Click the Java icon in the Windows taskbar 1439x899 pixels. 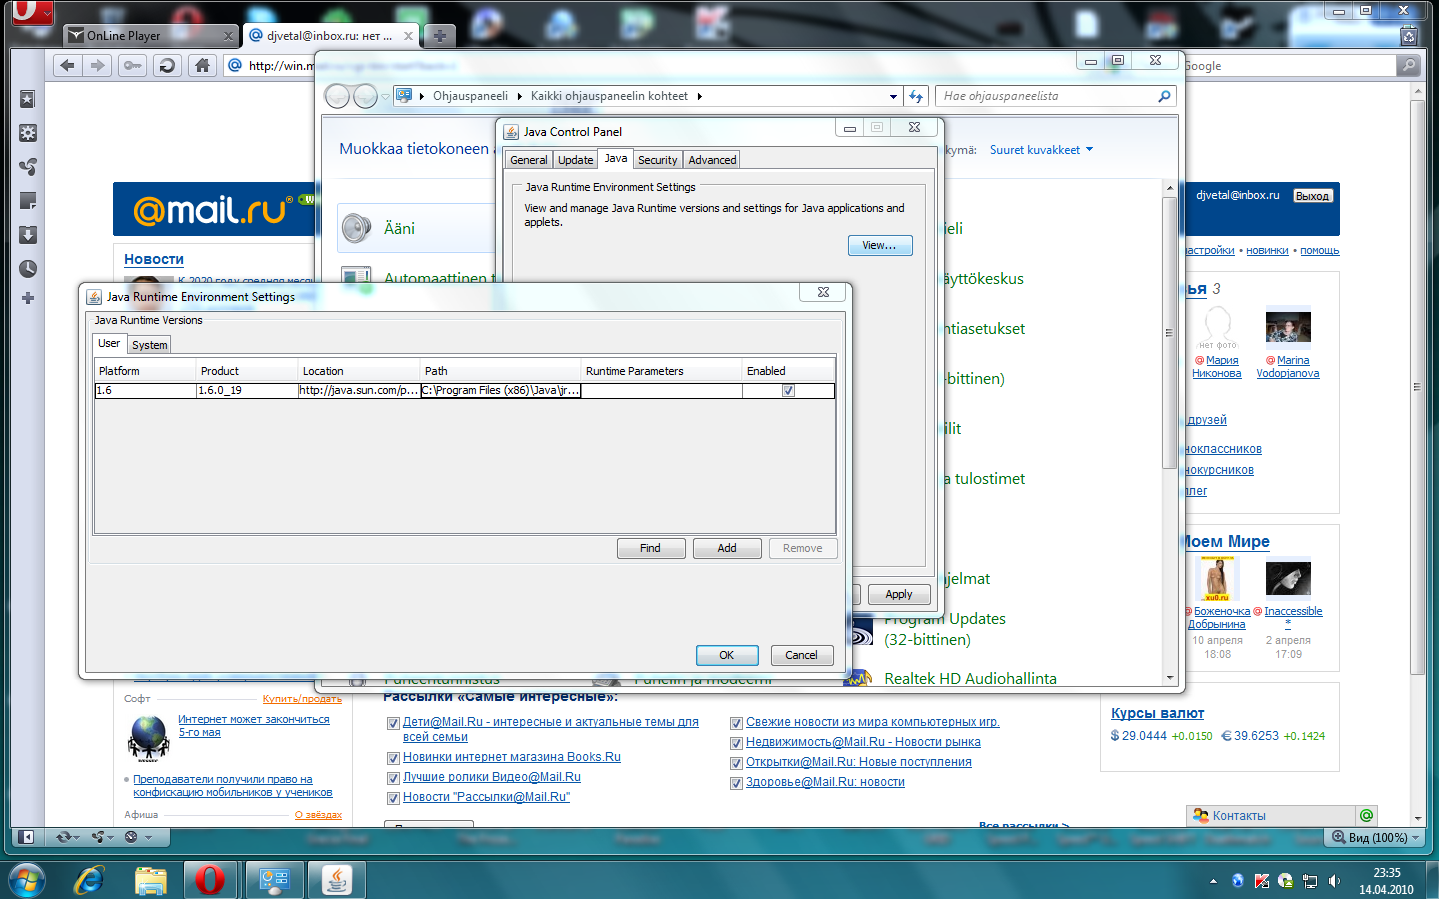tap(337, 880)
